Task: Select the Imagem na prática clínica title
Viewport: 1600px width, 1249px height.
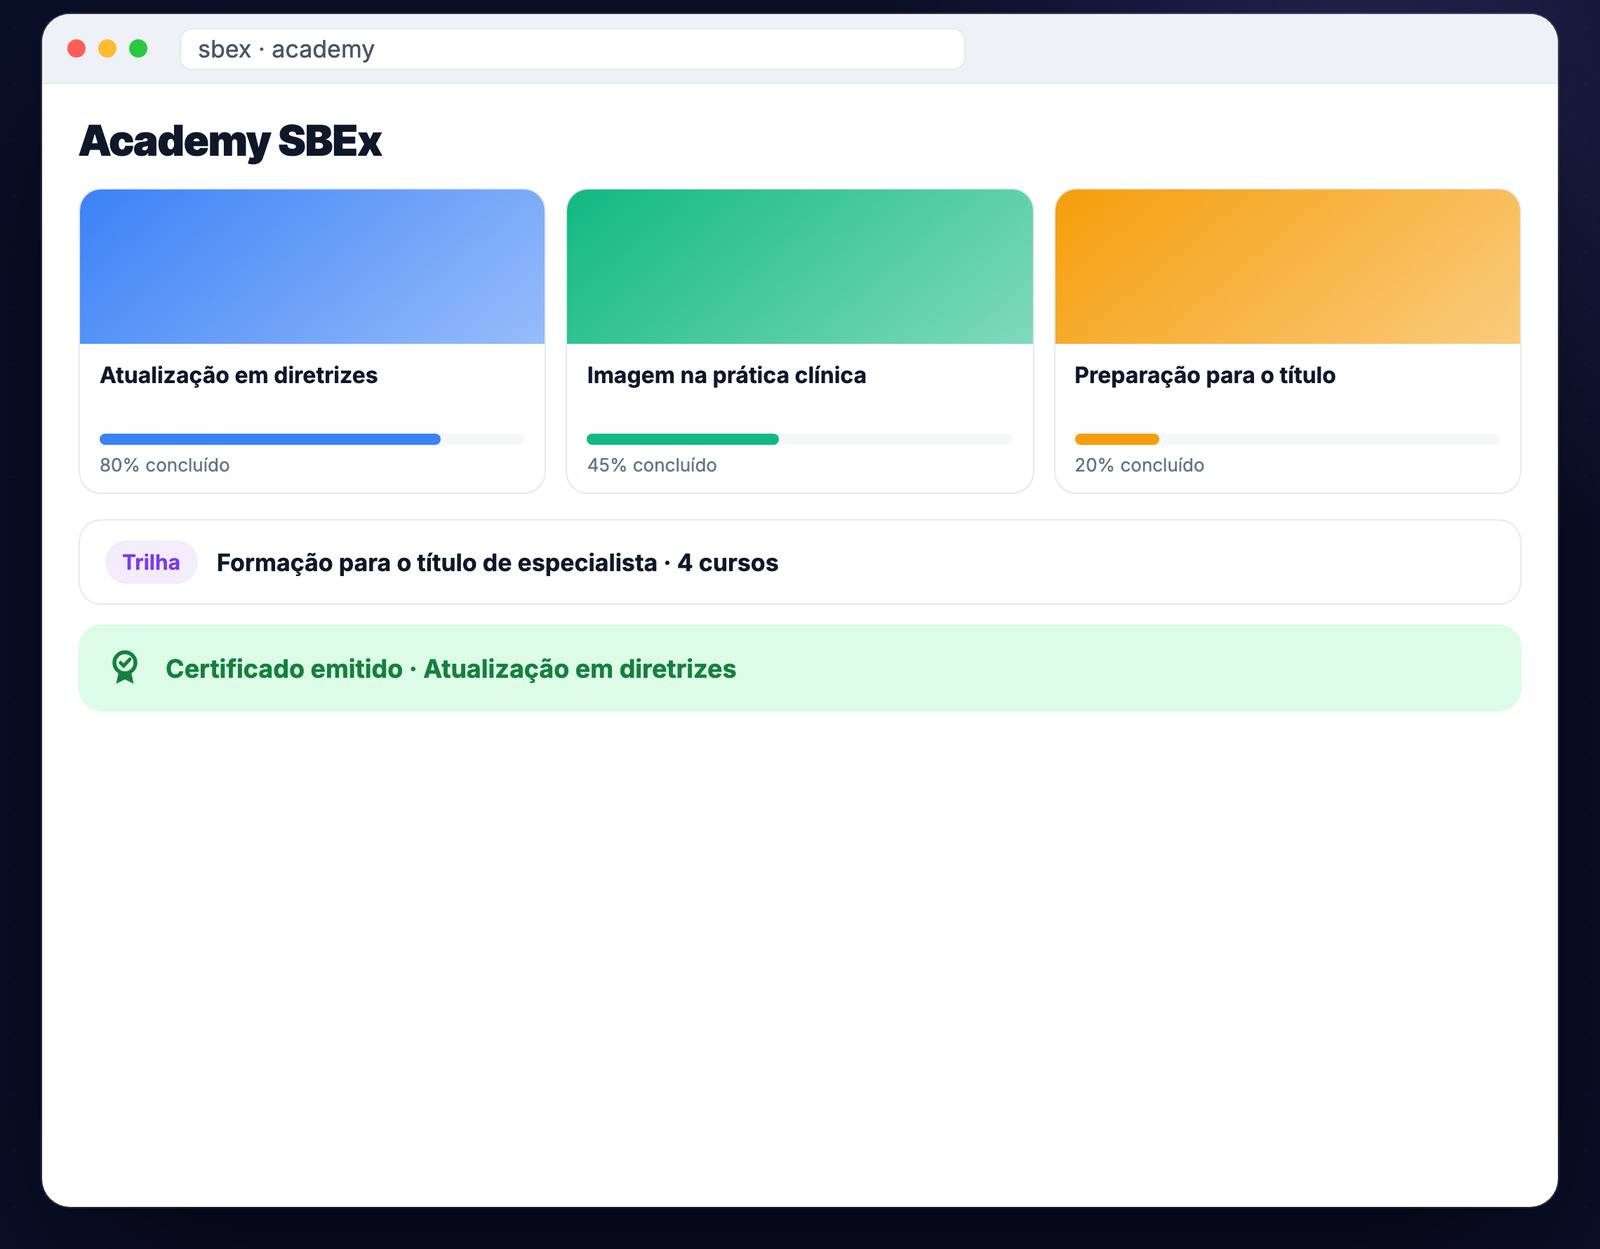Action: [727, 375]
